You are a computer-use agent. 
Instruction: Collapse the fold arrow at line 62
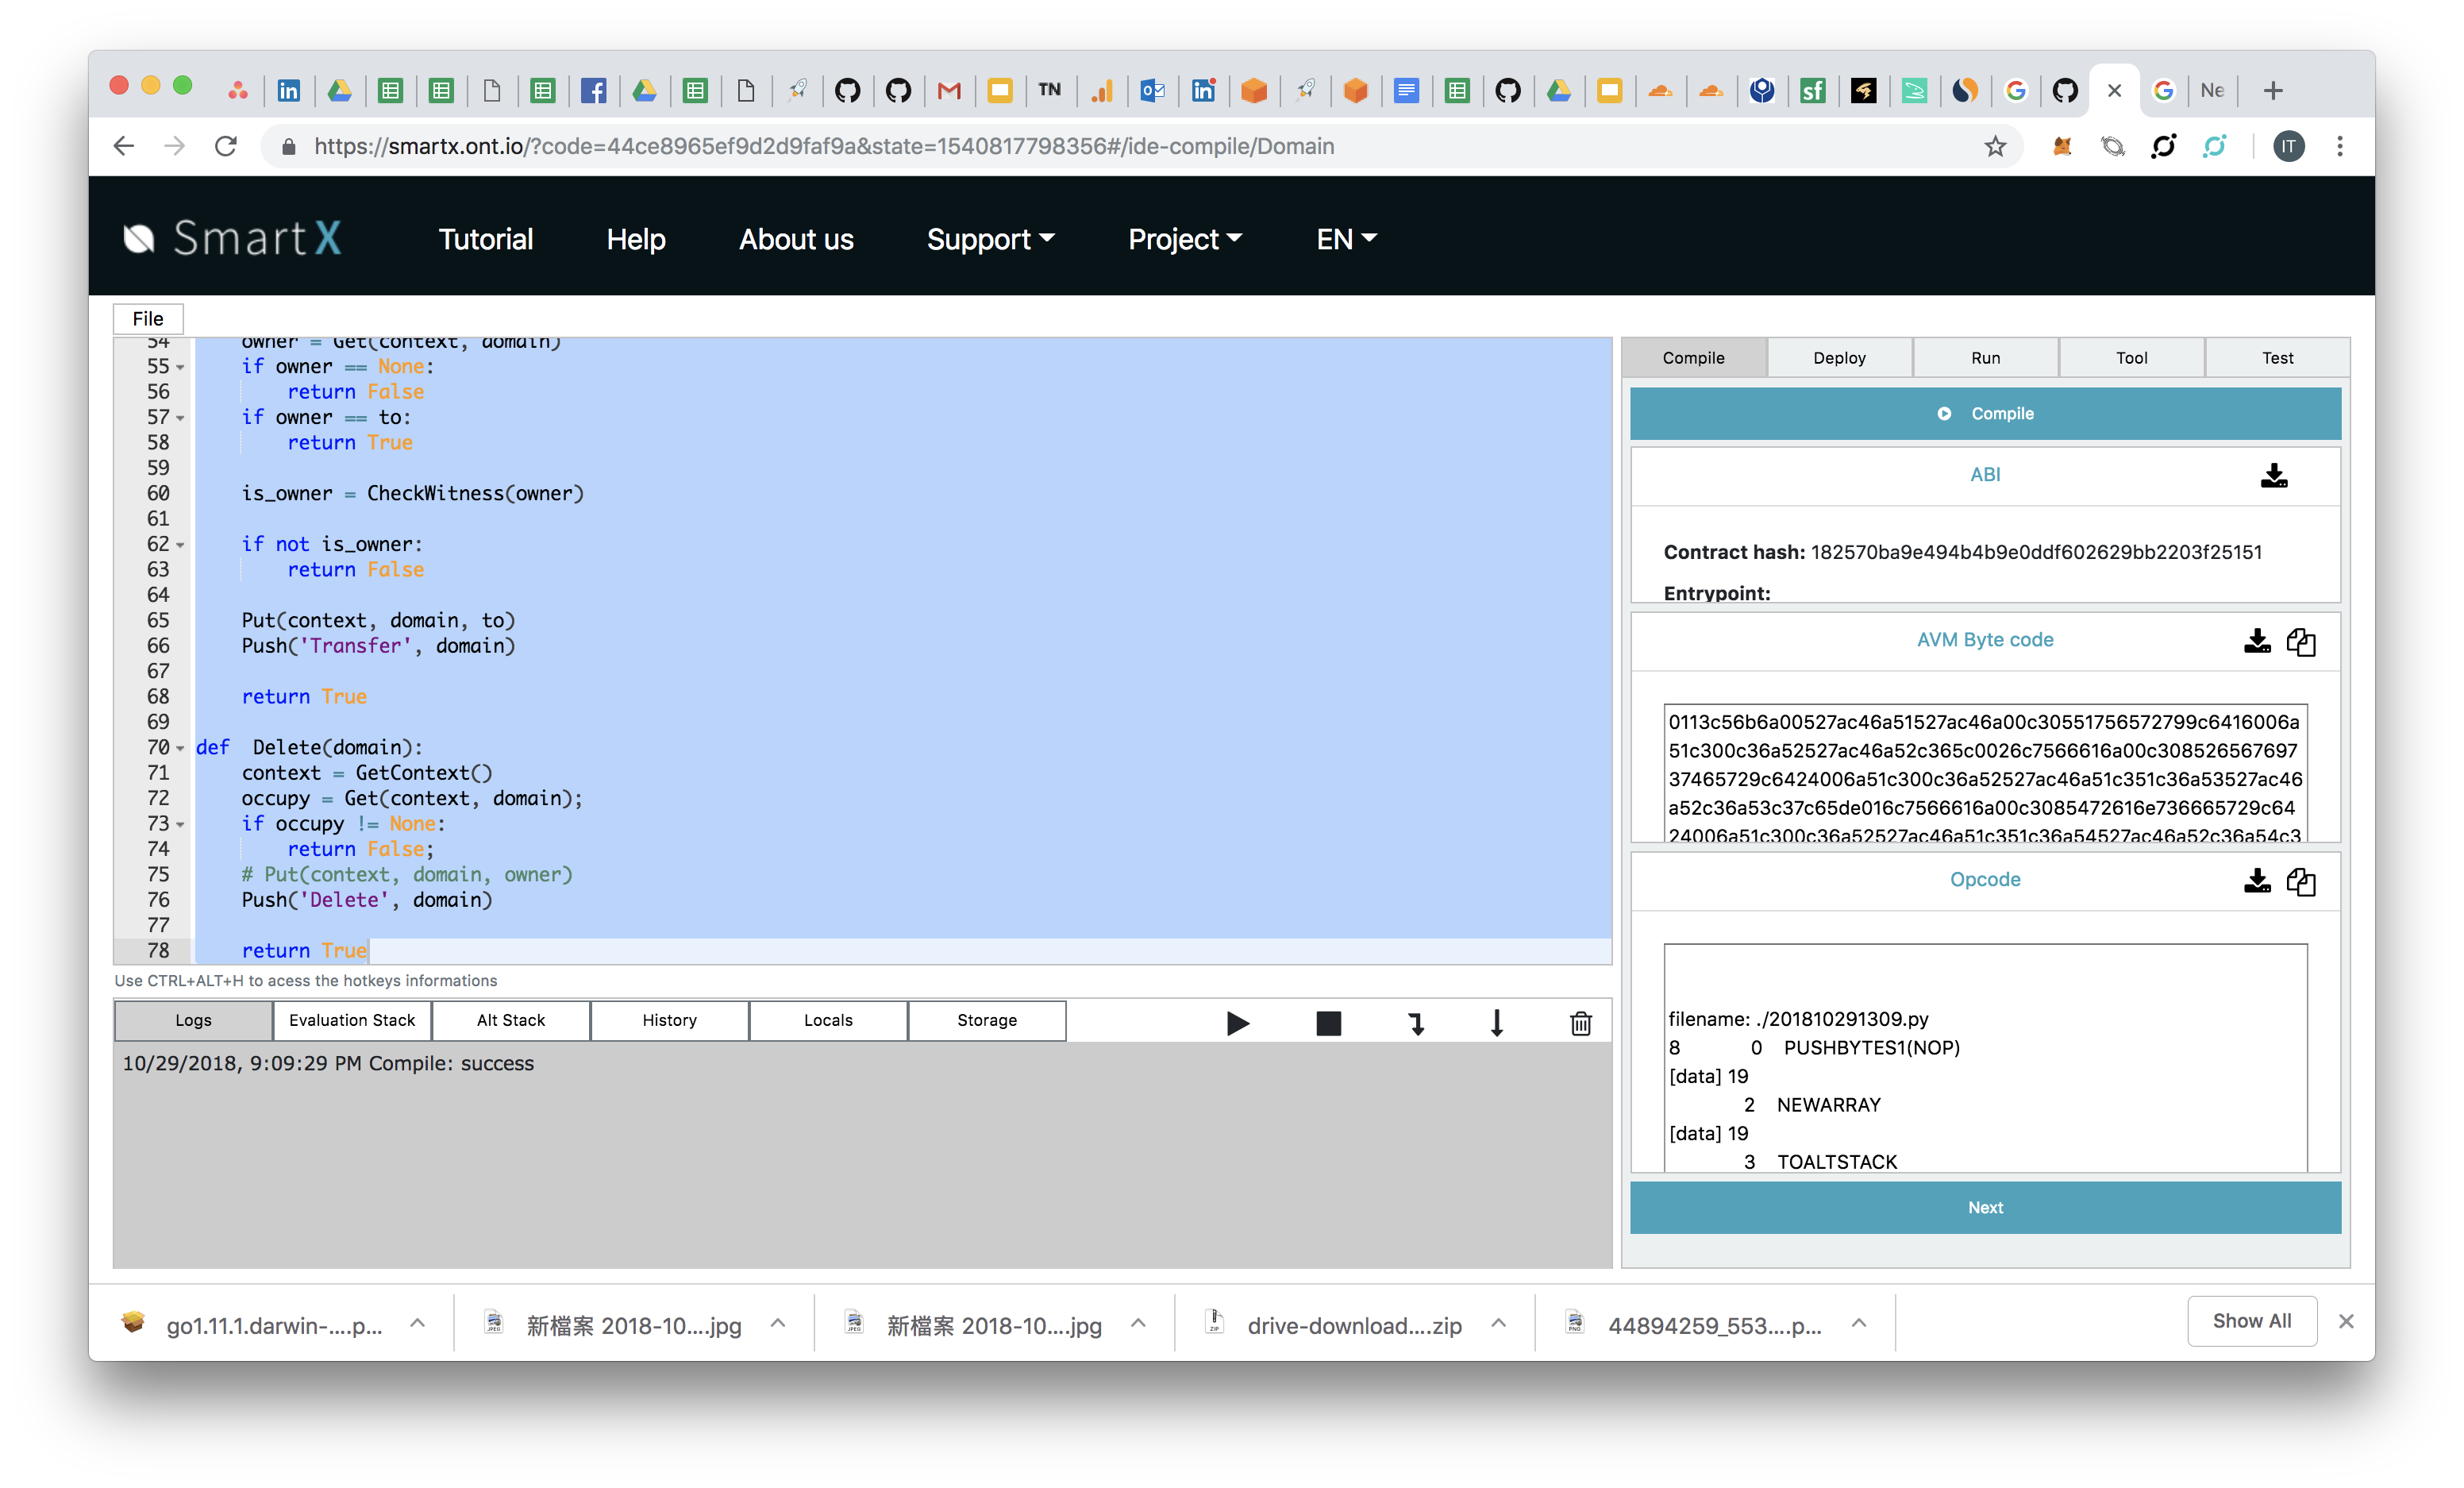pyautogui.click(x=180, y=545)
